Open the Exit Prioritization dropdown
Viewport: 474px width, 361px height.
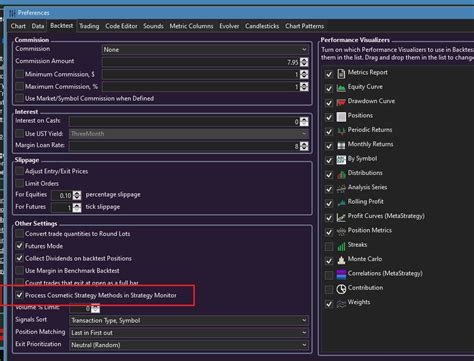click(189, 345)
